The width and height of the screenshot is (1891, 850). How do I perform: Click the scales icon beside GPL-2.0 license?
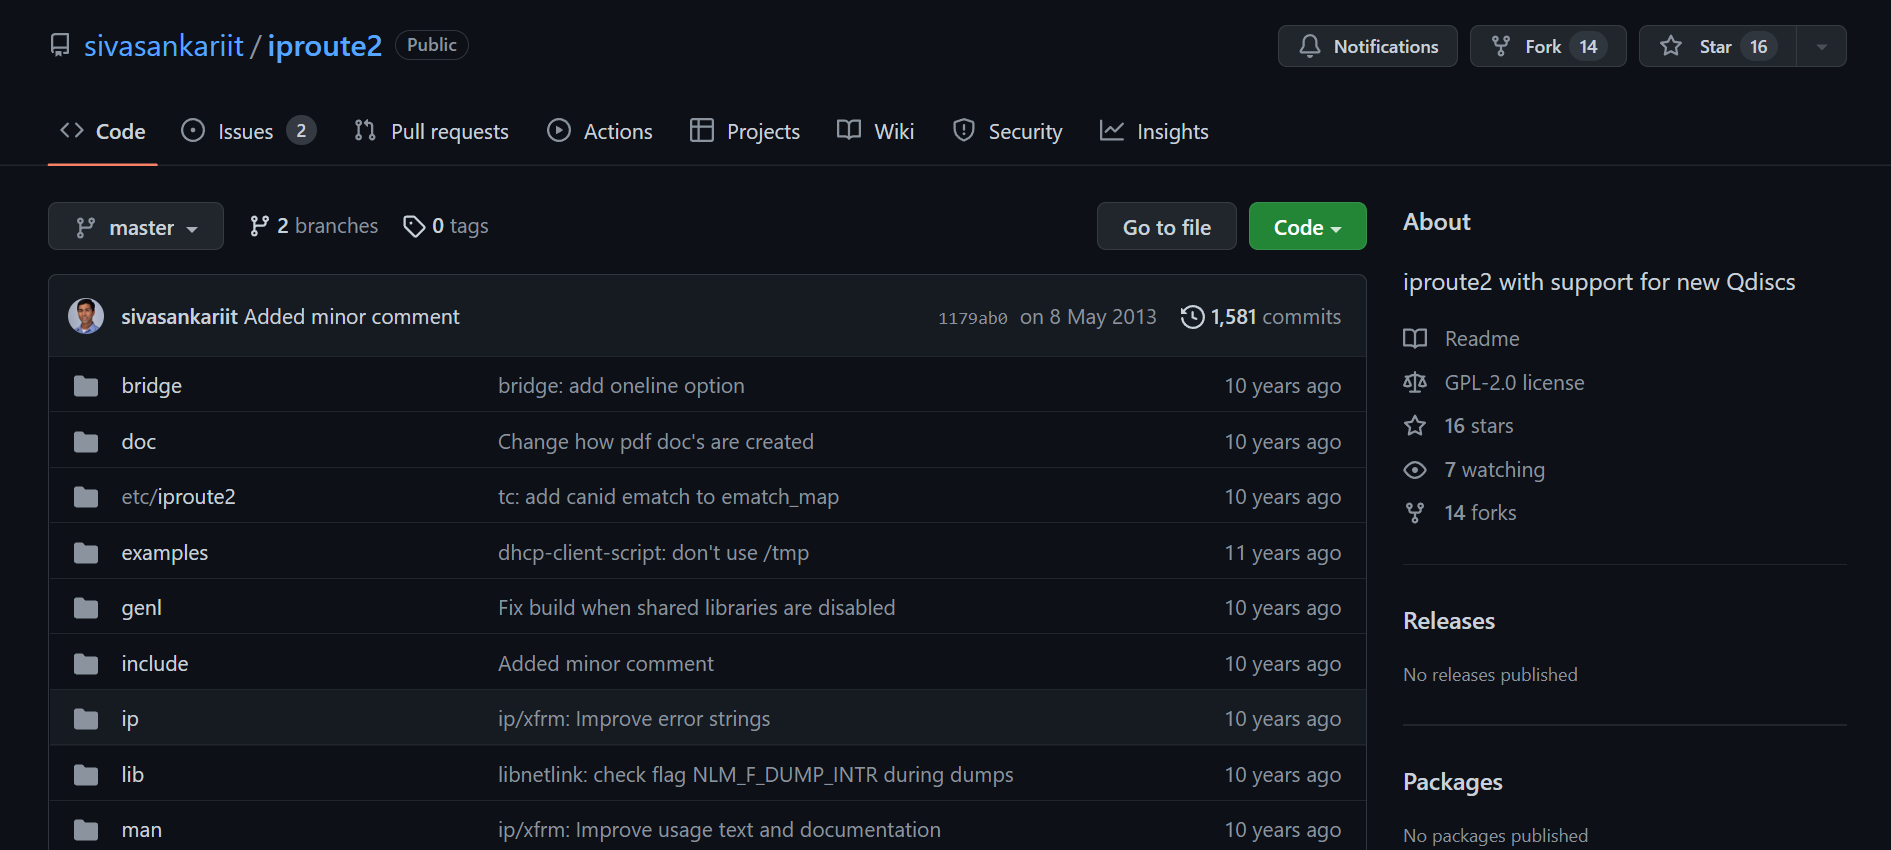(x=1415, y=383)
